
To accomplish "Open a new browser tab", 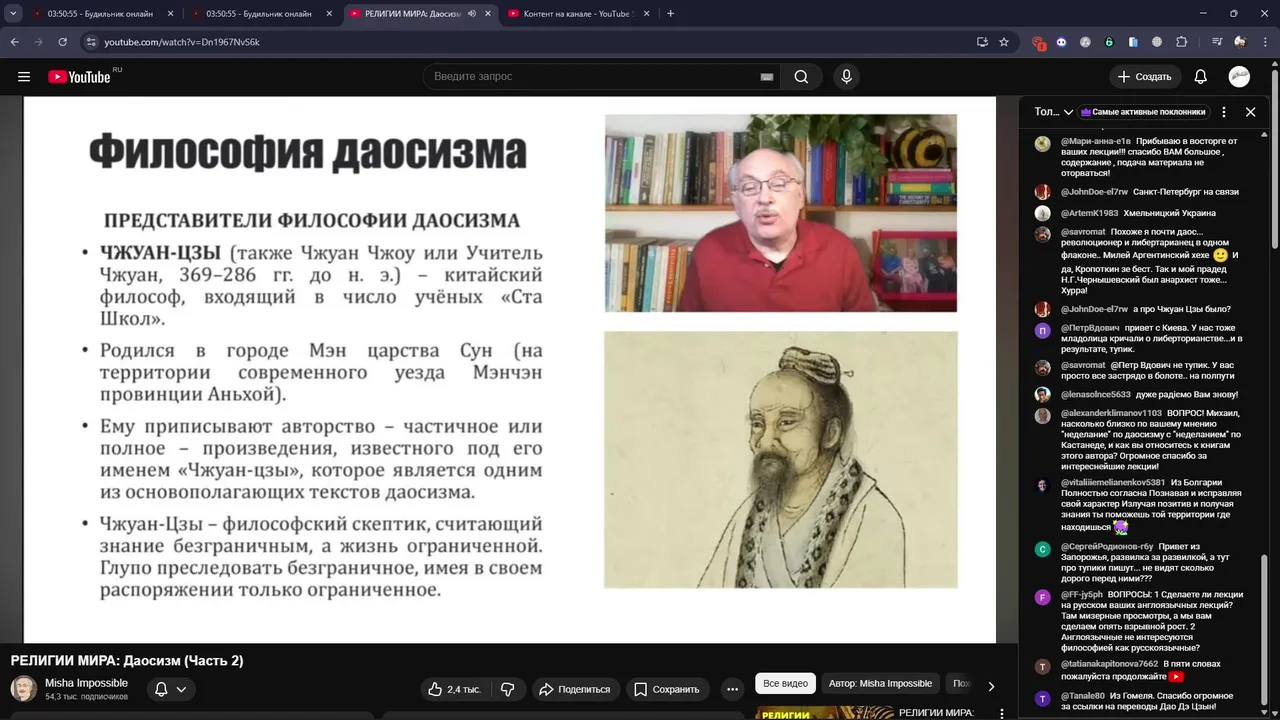I will tap(670, 14).
